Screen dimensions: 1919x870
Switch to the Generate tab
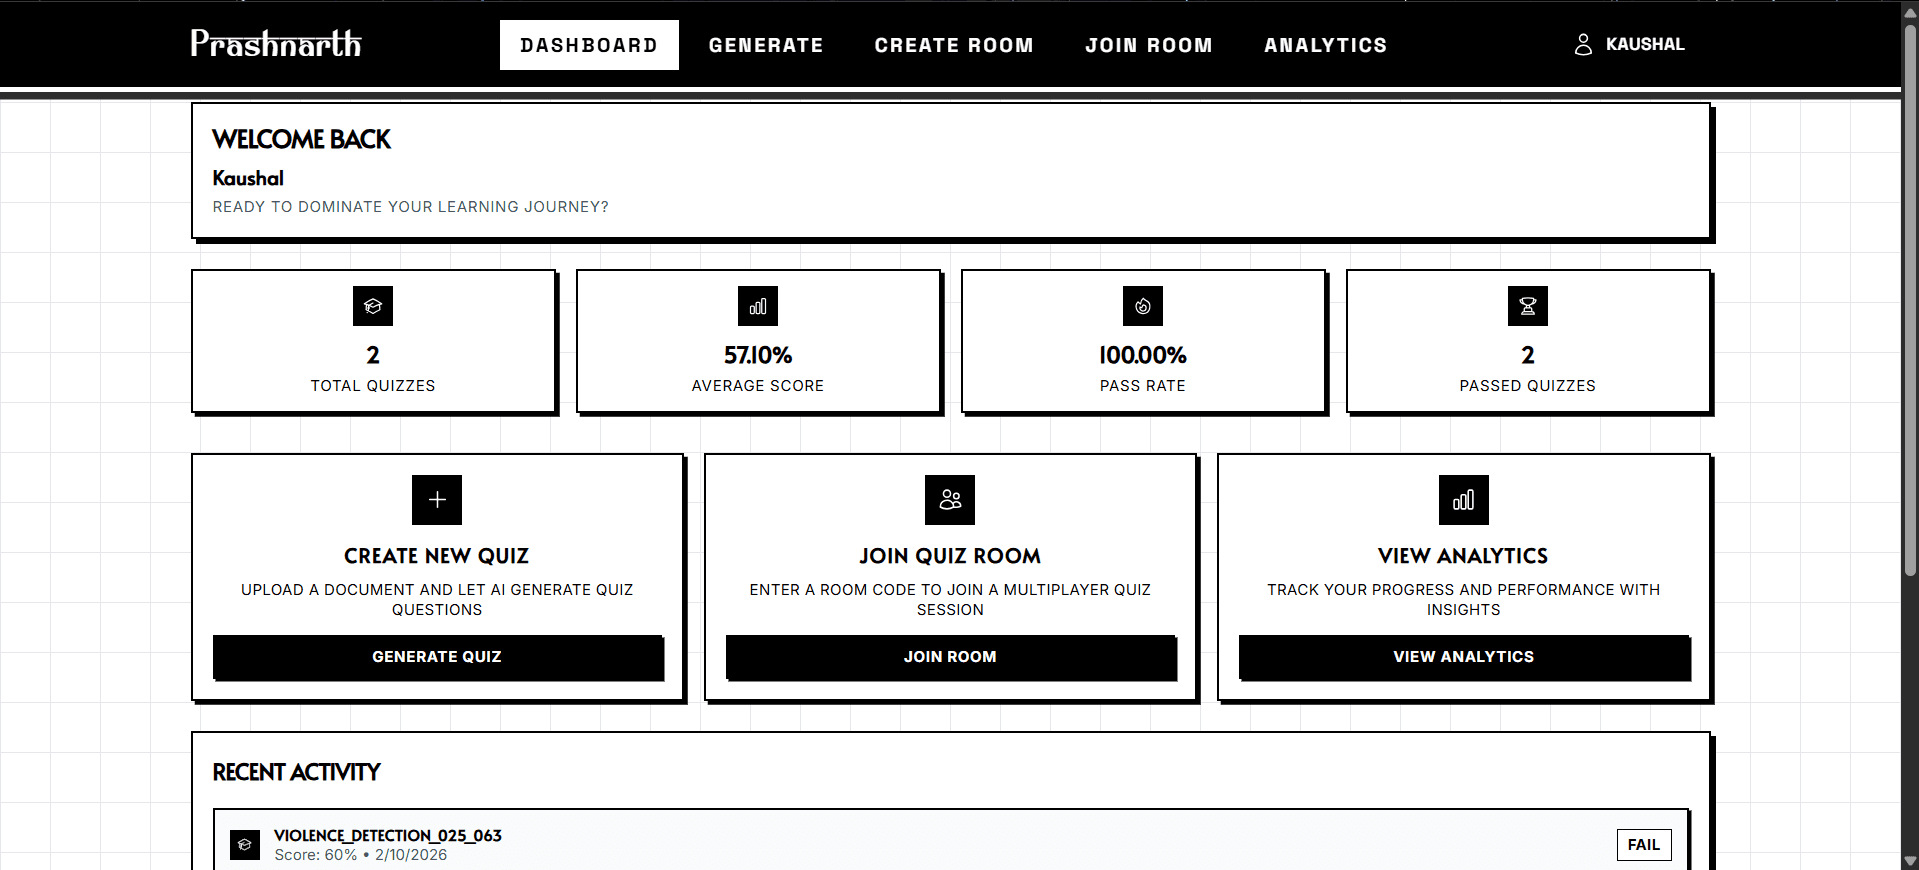pyautogui.click(x=766, y=45)
